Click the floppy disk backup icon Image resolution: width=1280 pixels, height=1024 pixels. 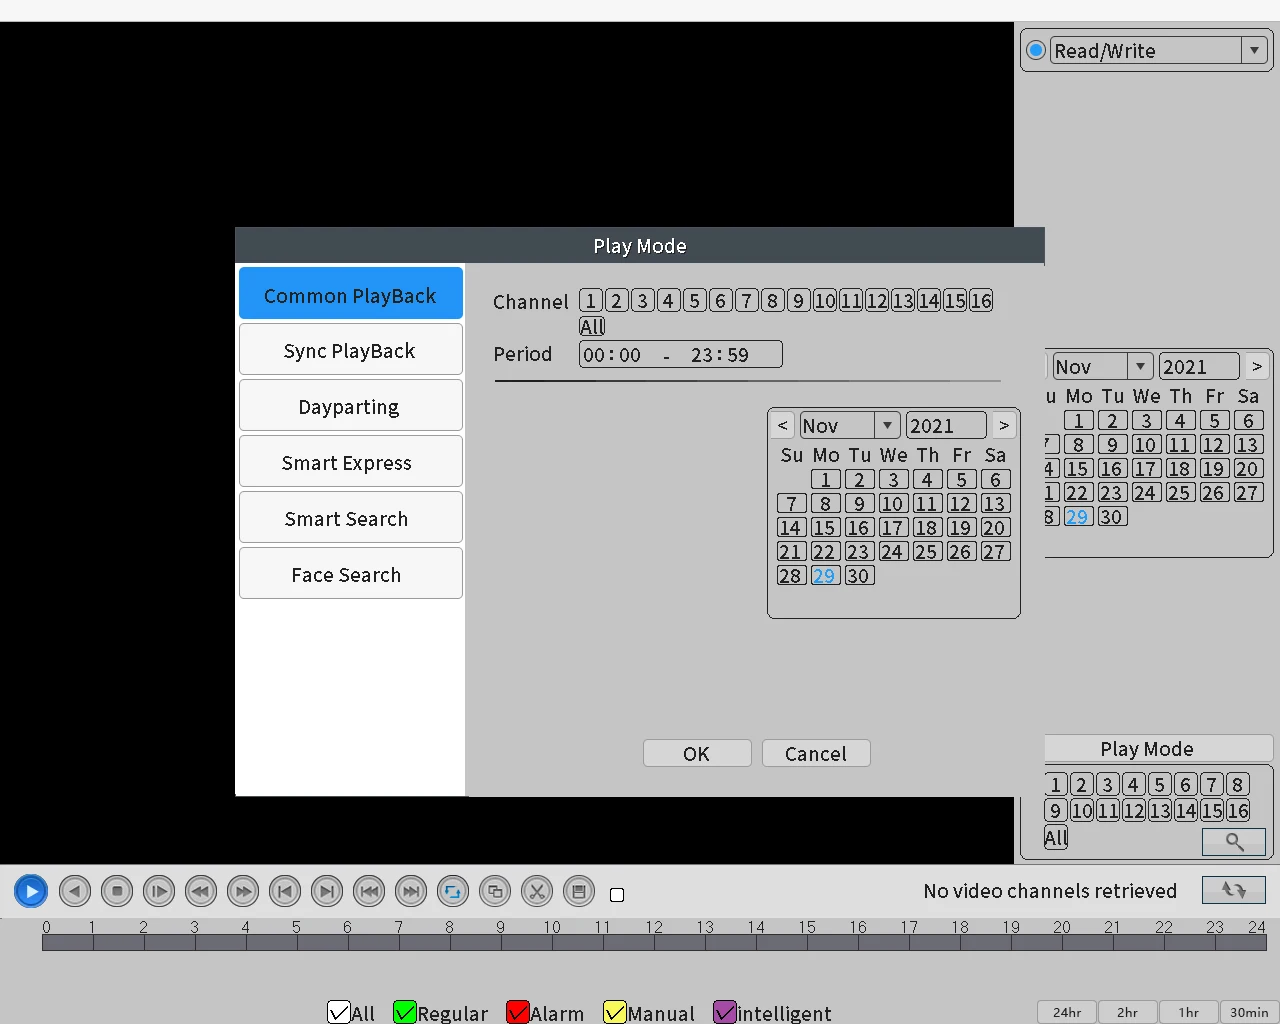tap(579, 891)
